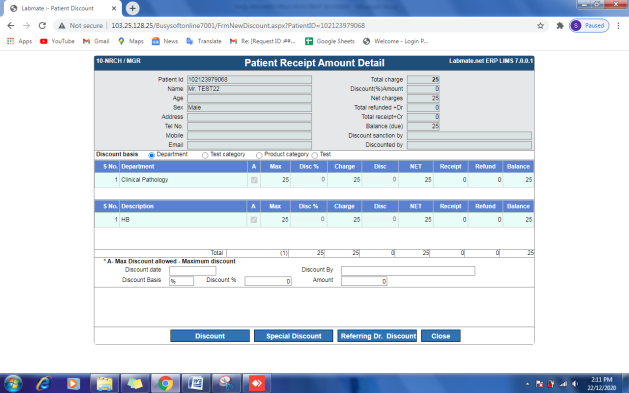Screen dimensions: 629x393
Task: Click the browser address bar URL
Action: click(x=238, y=26)
